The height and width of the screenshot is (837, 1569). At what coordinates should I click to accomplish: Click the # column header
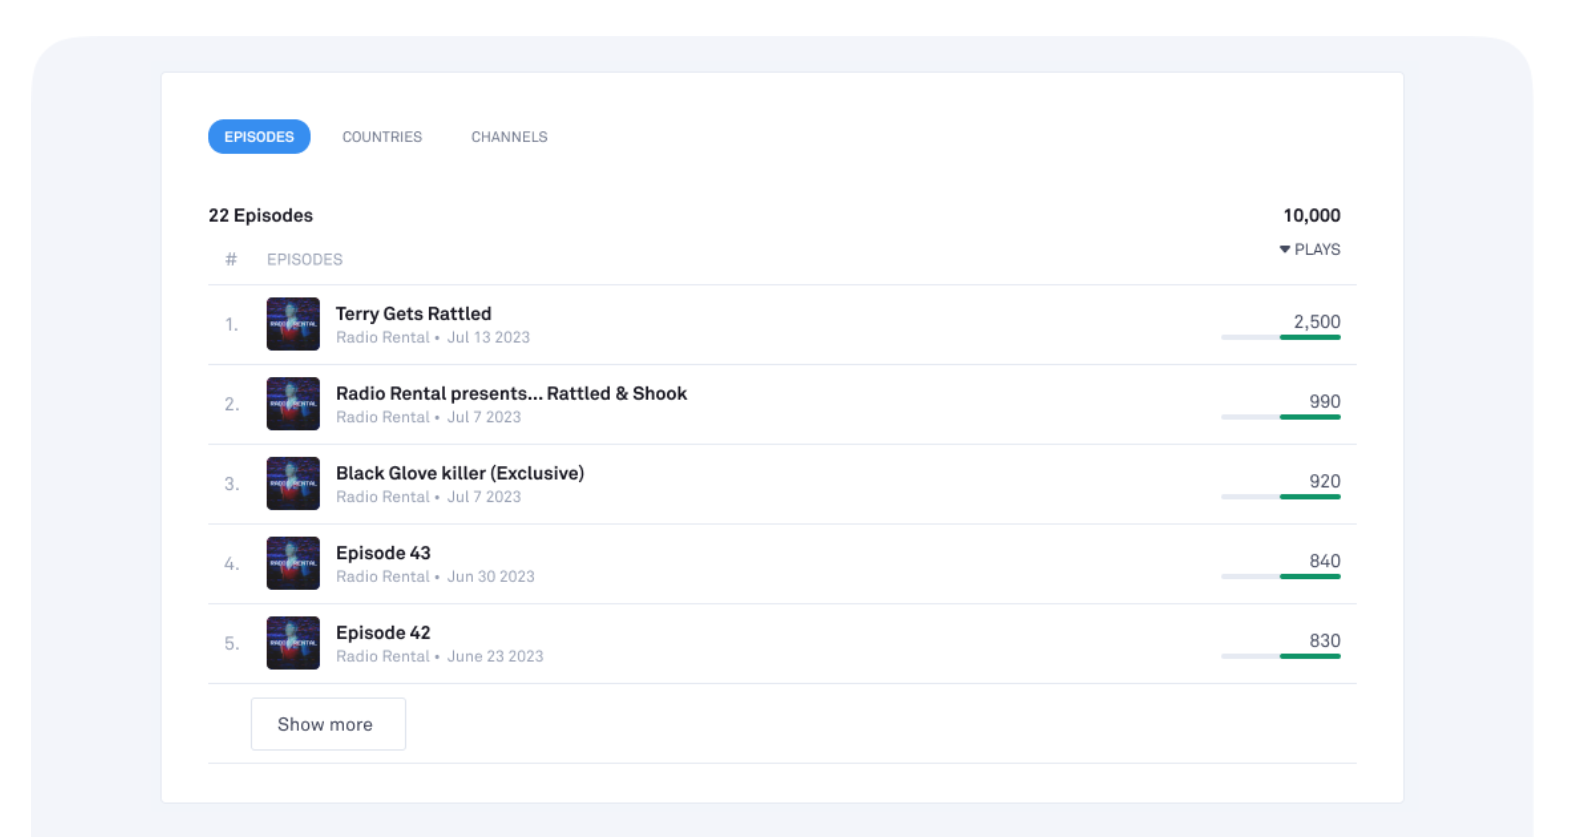click(231, 260)
